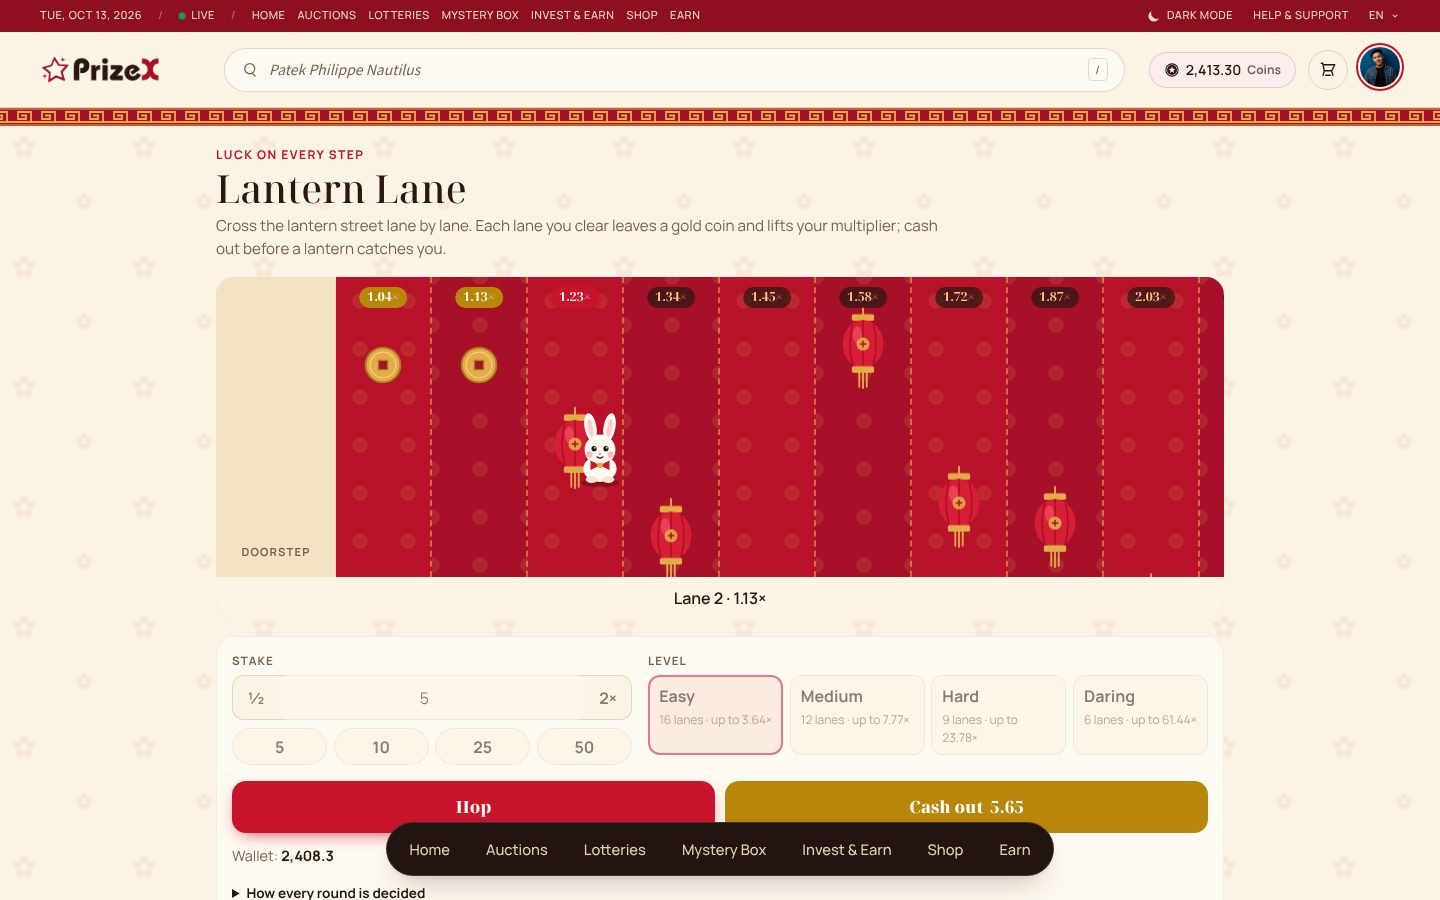Open the shopping cart
This screenshot has width=1440, height=900.
[1328, 70]
